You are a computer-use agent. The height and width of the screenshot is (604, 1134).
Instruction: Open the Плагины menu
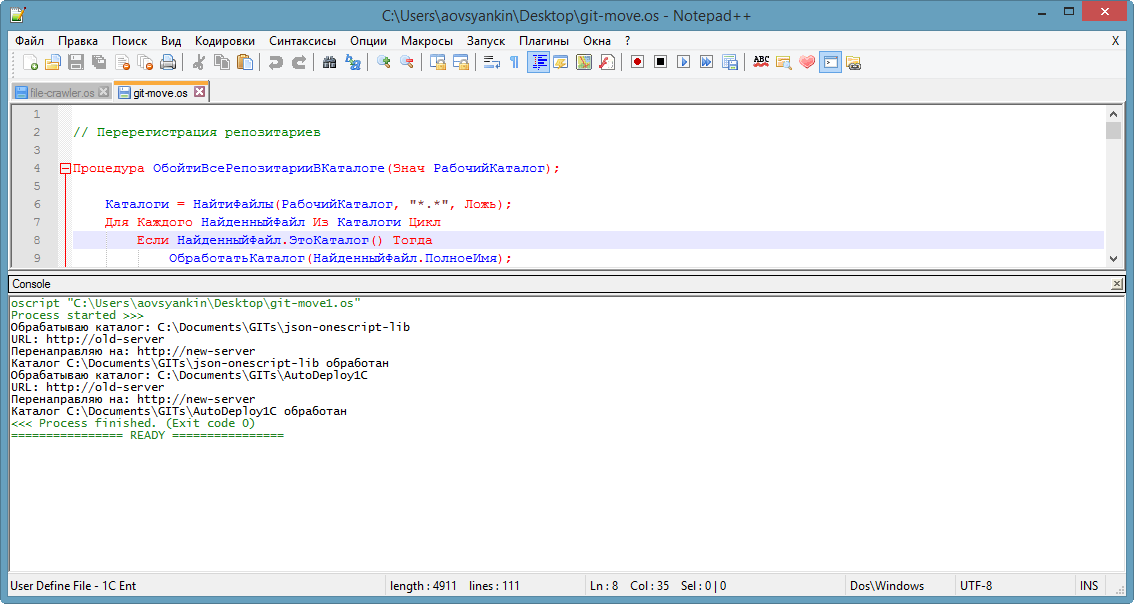(544, 41)
